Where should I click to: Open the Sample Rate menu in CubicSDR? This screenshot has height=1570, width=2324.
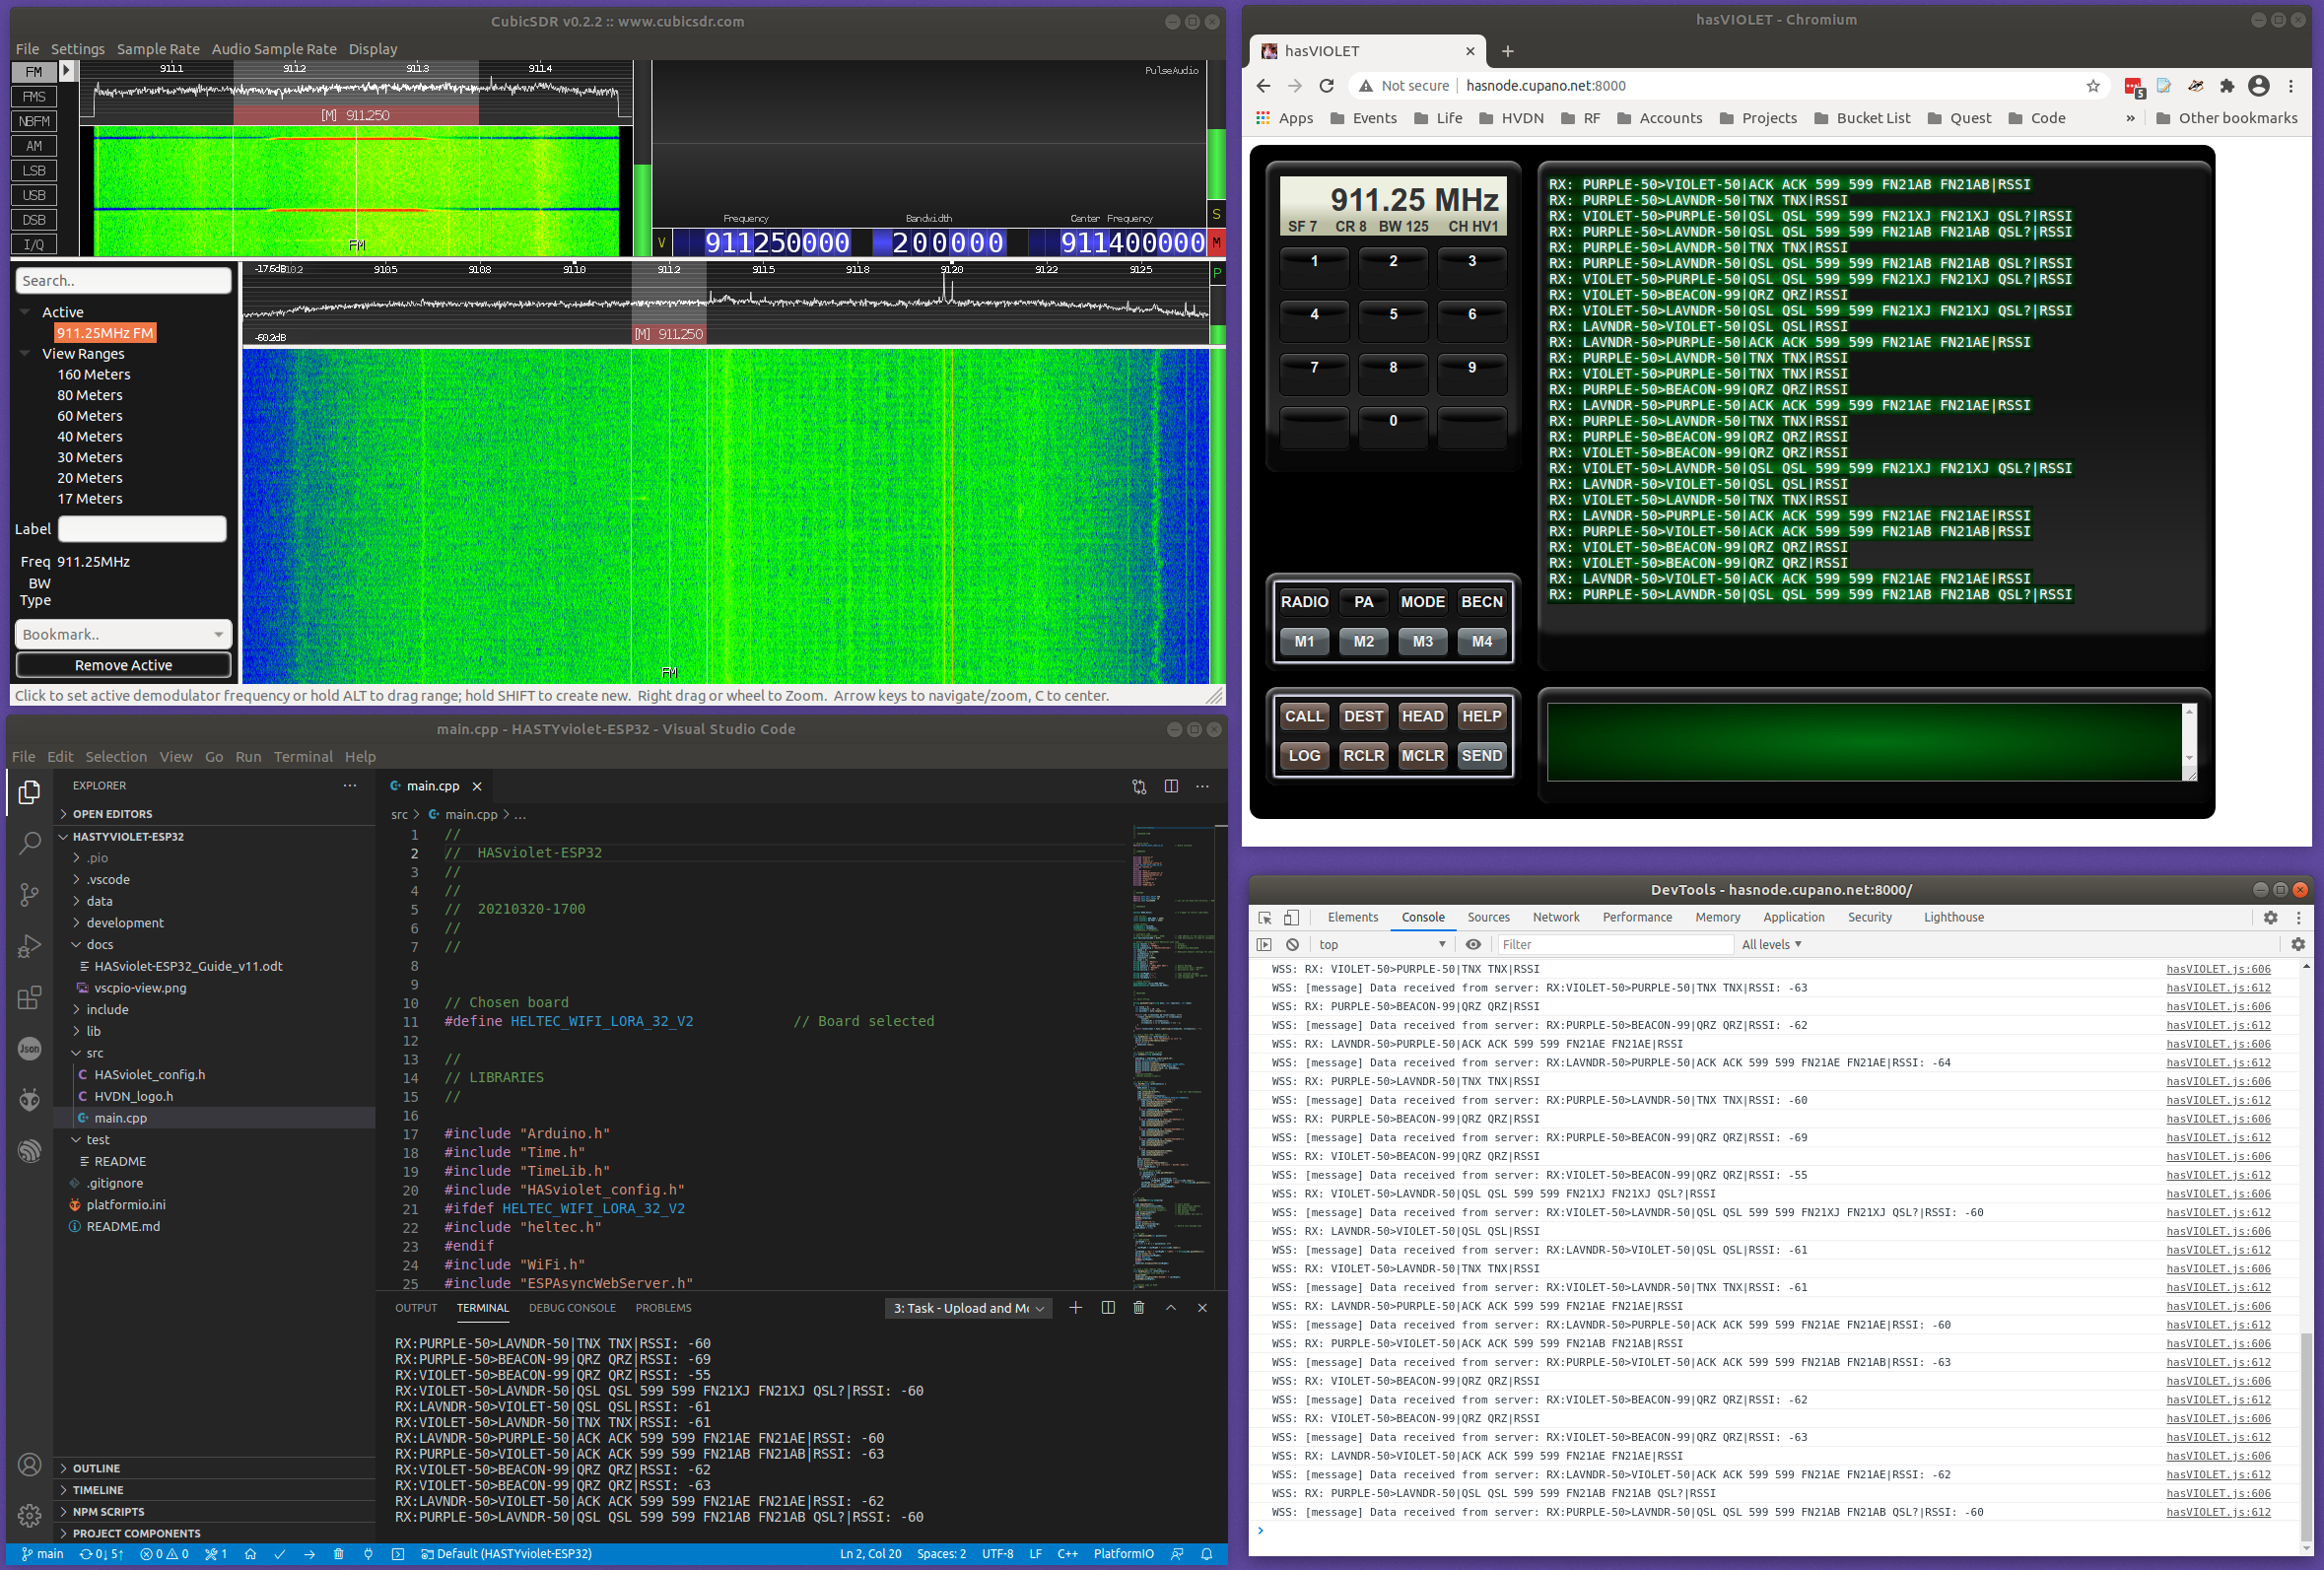tap(158, 49)
